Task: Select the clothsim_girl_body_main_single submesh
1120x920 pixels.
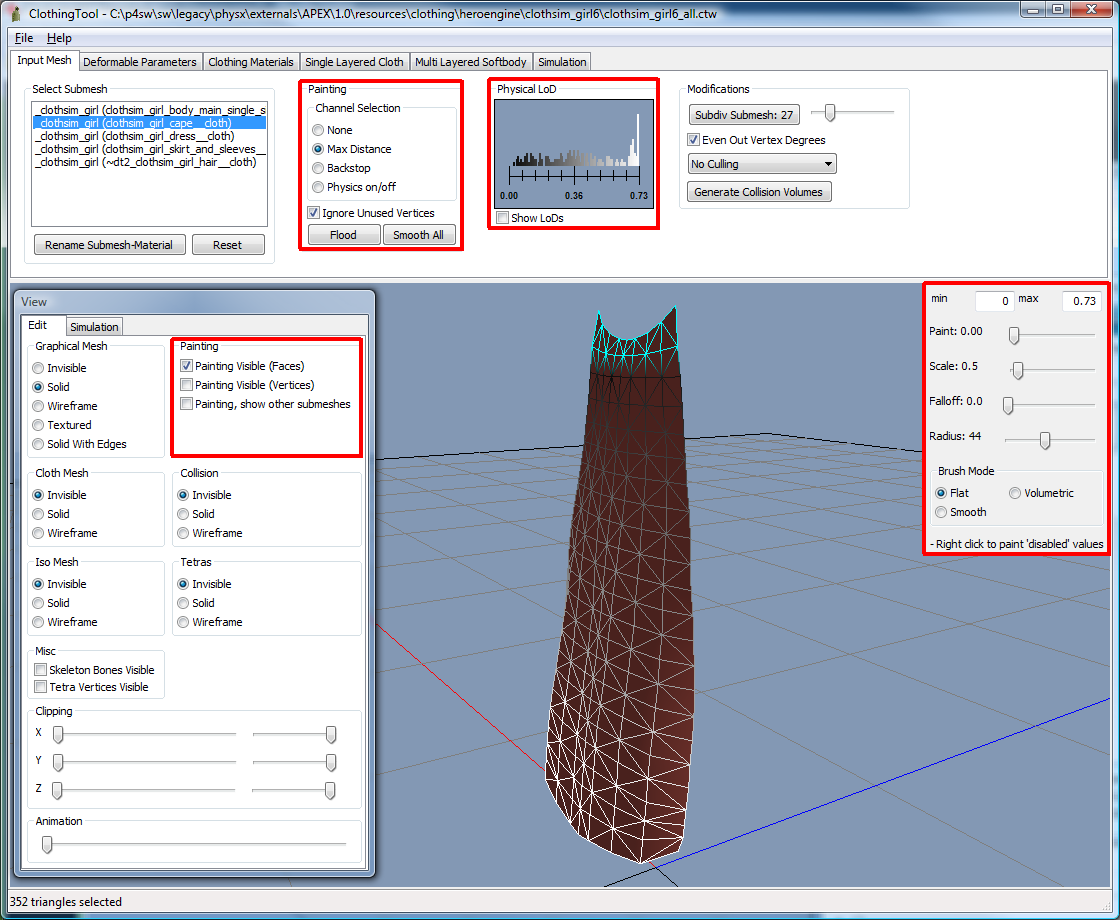Action: click(149, 110)
